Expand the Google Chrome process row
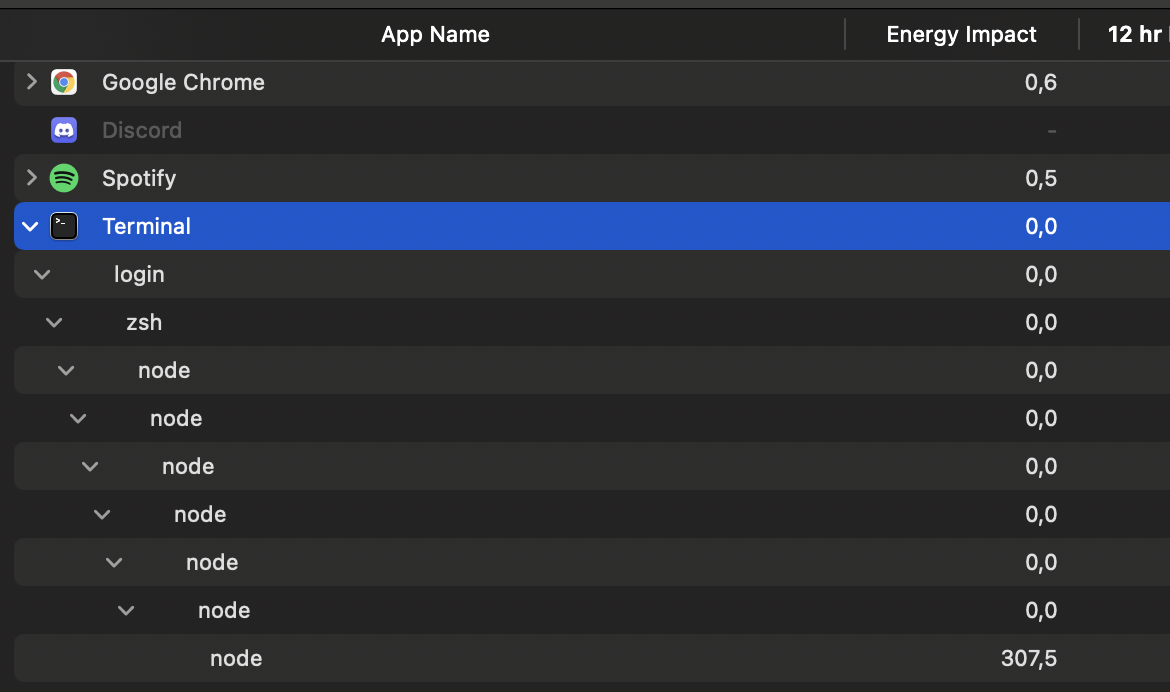1170x692 pixels. point(31,82)
